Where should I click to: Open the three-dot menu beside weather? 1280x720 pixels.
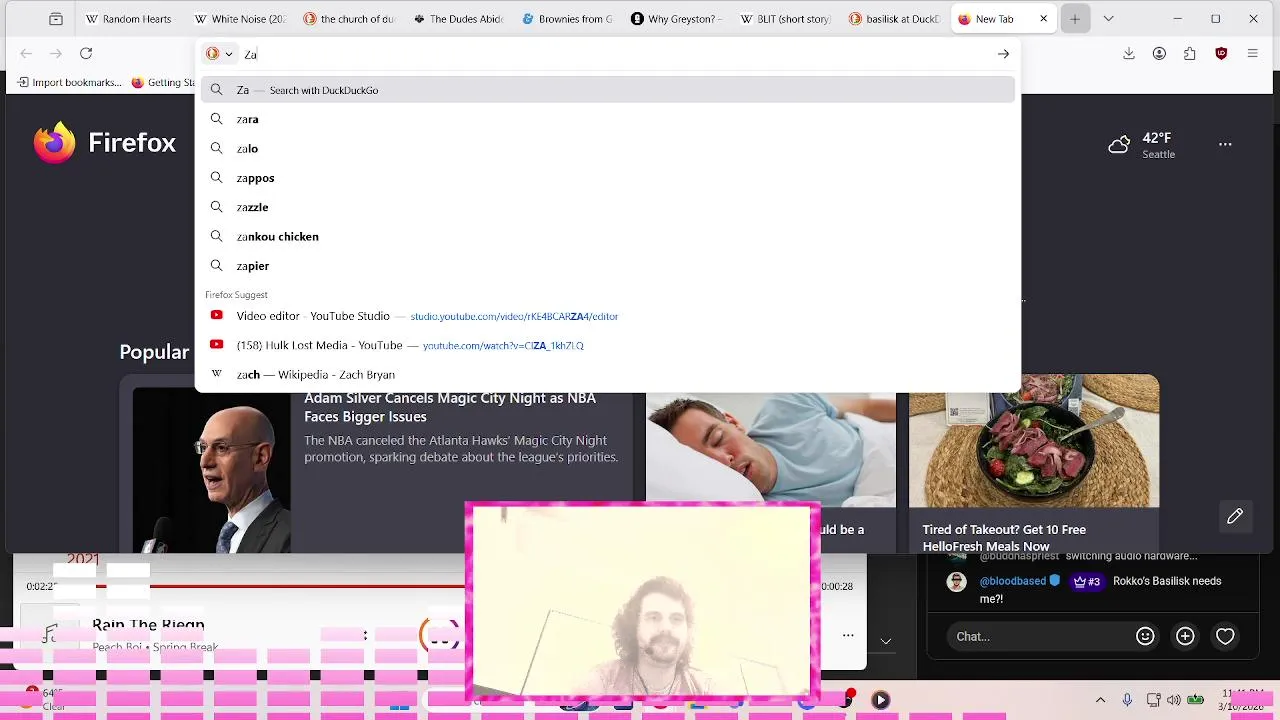pos(1225,144)
